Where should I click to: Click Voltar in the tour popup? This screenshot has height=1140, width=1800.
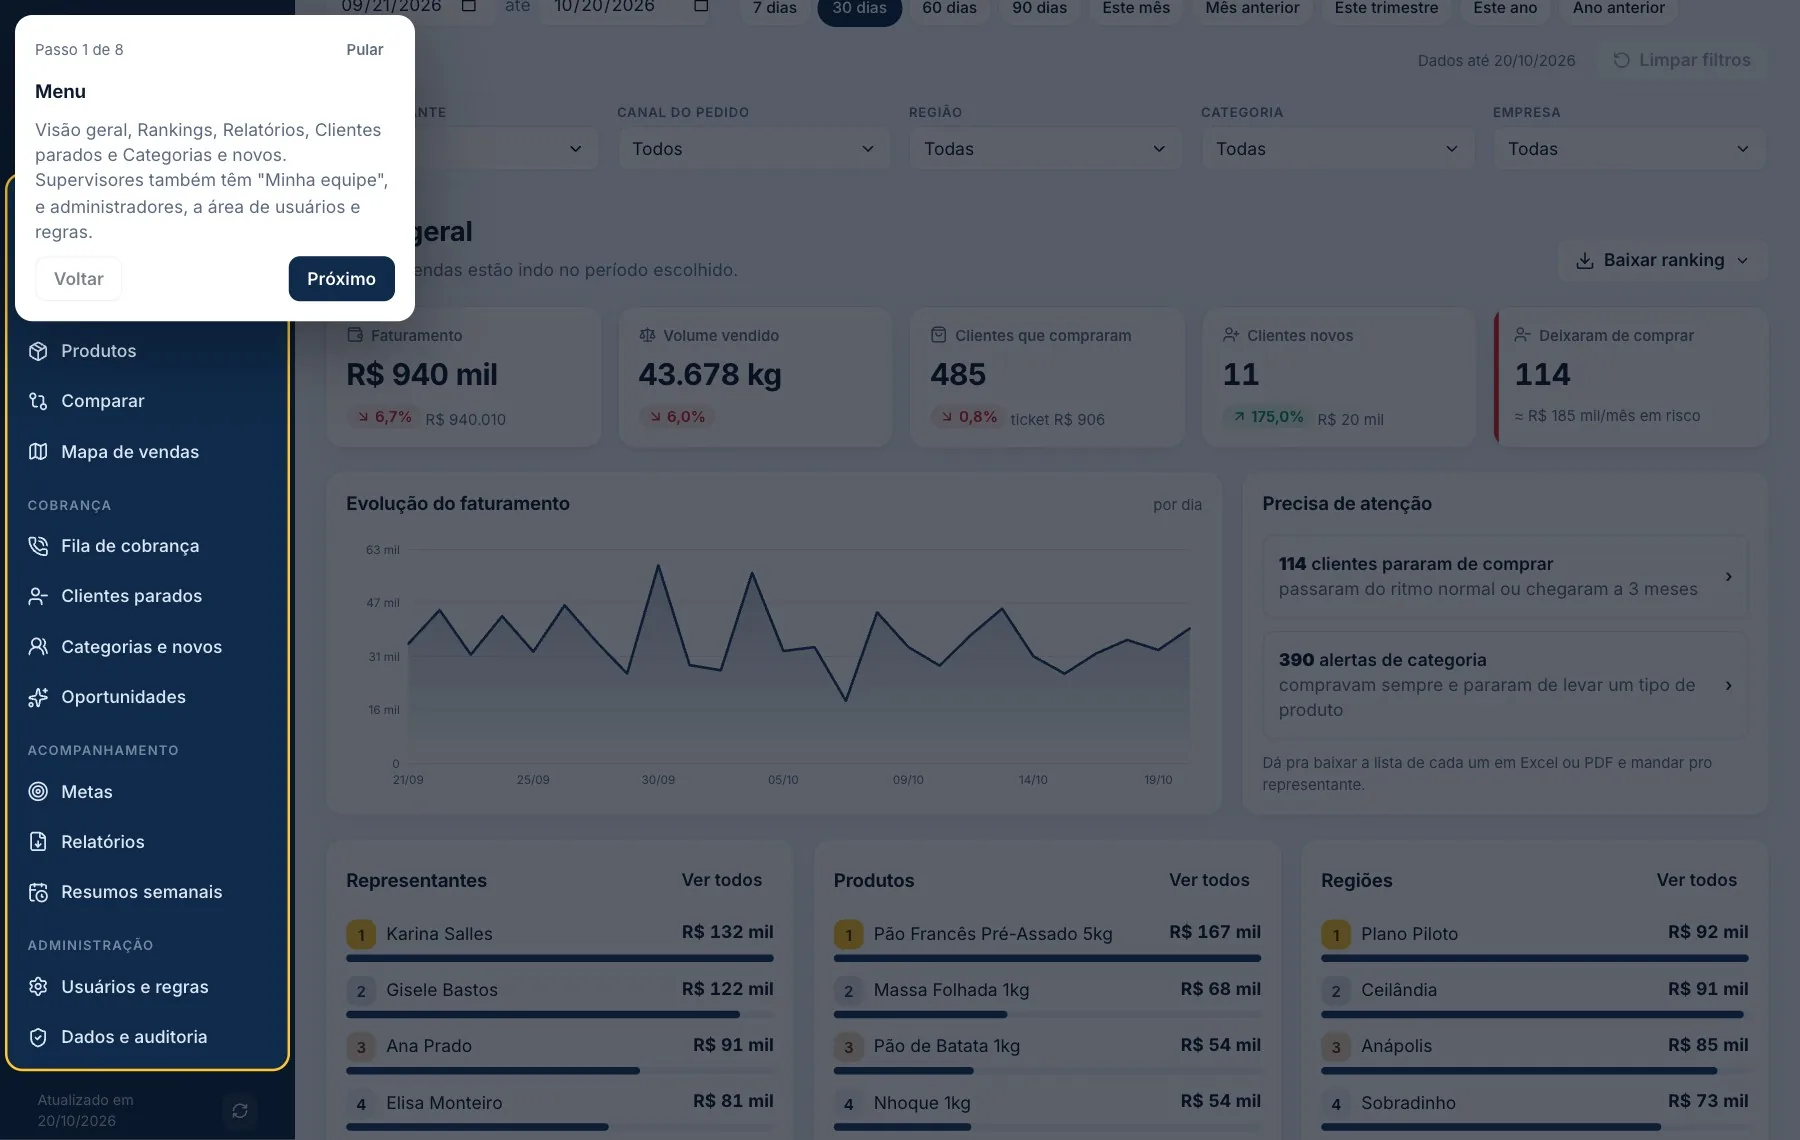(79, 279)
